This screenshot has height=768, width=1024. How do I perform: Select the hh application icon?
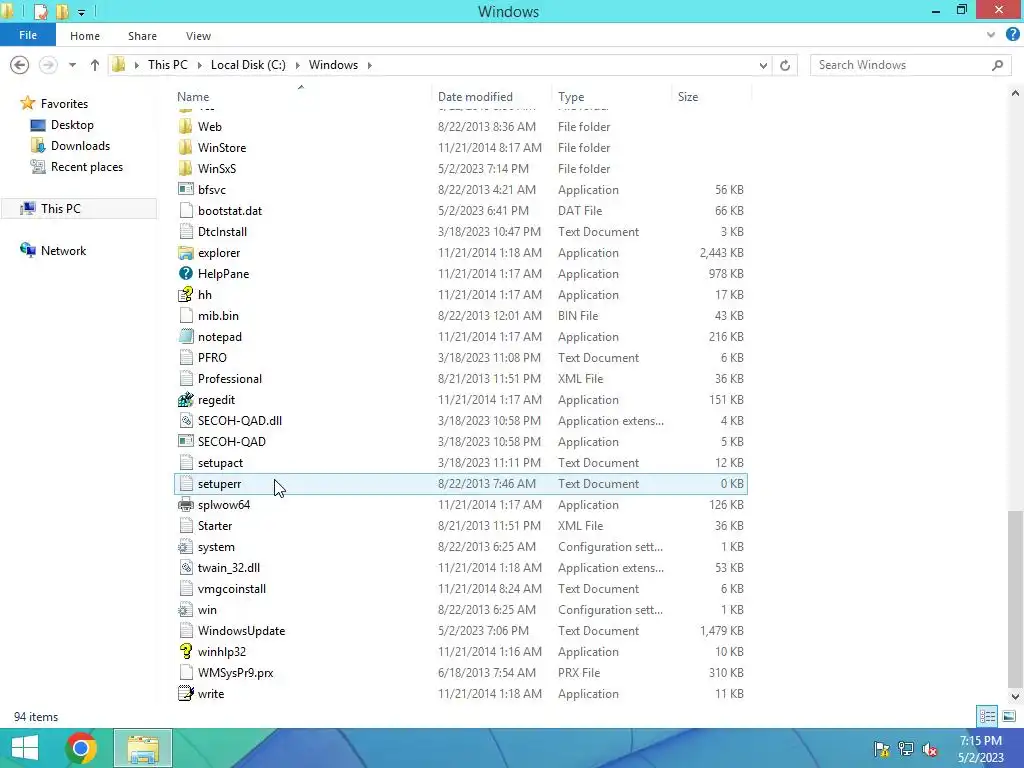(x=185, y=295)
